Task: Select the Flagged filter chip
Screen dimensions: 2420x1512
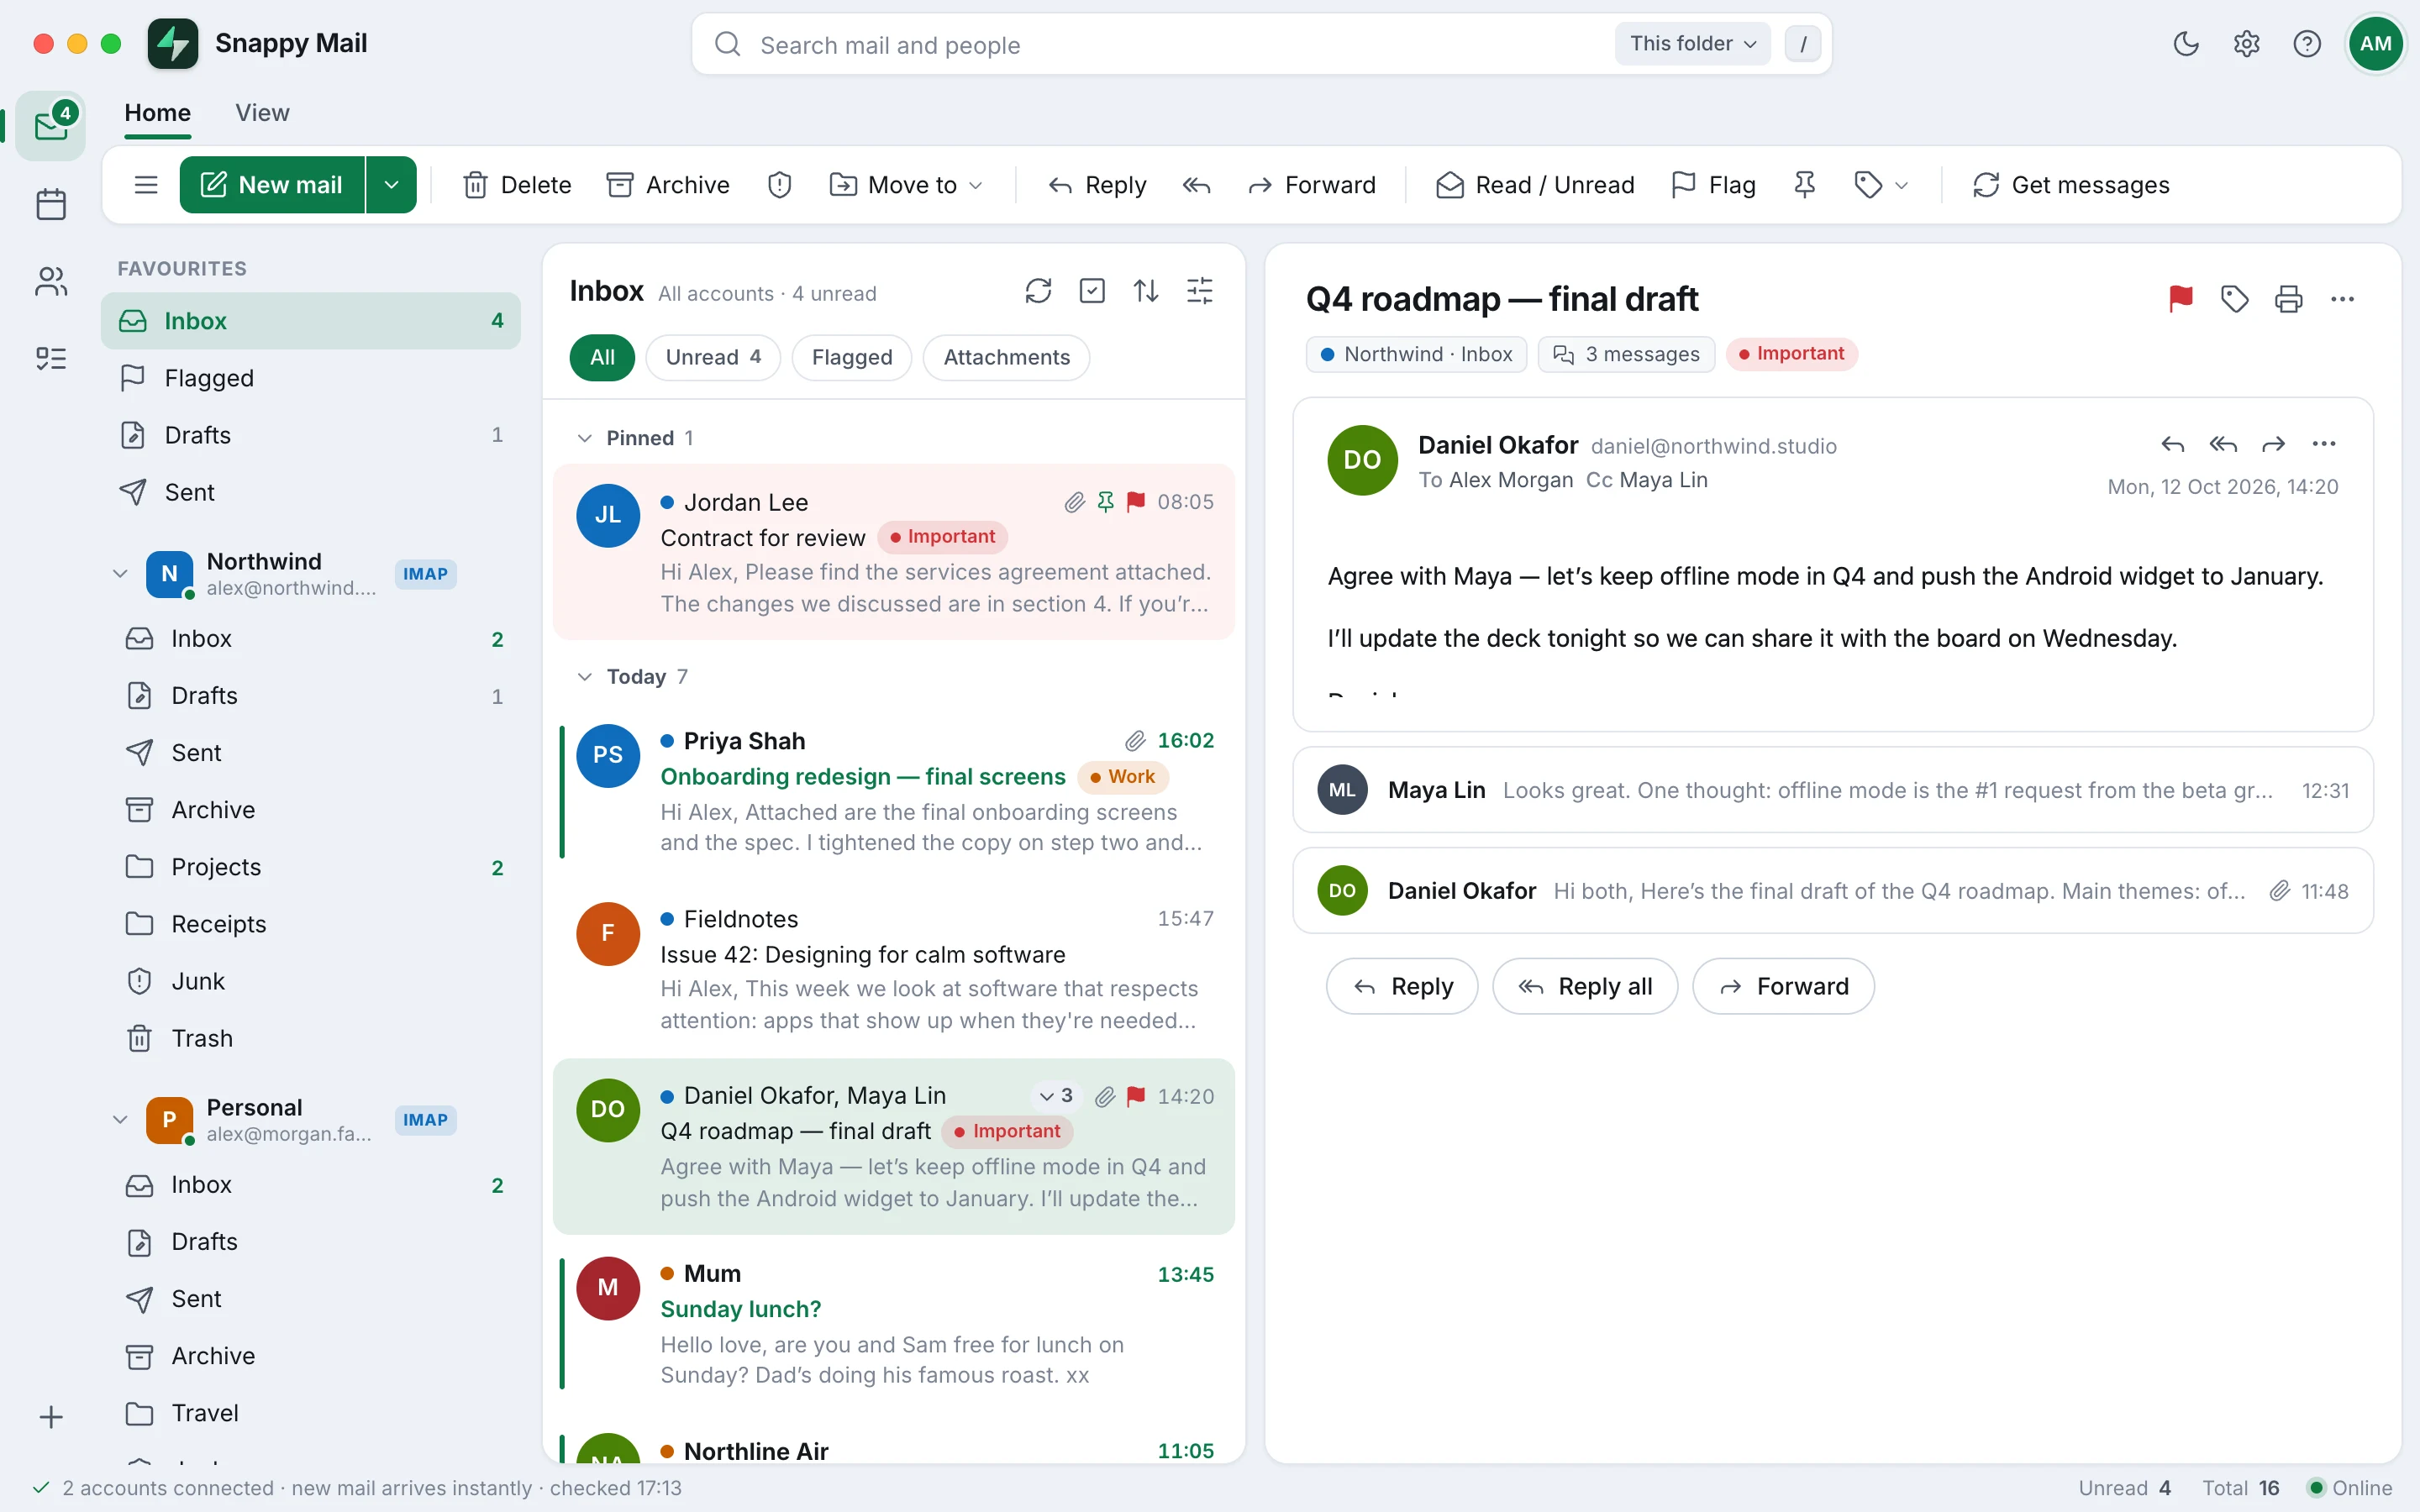Action: pyautogui.click(x=852, y=357)
